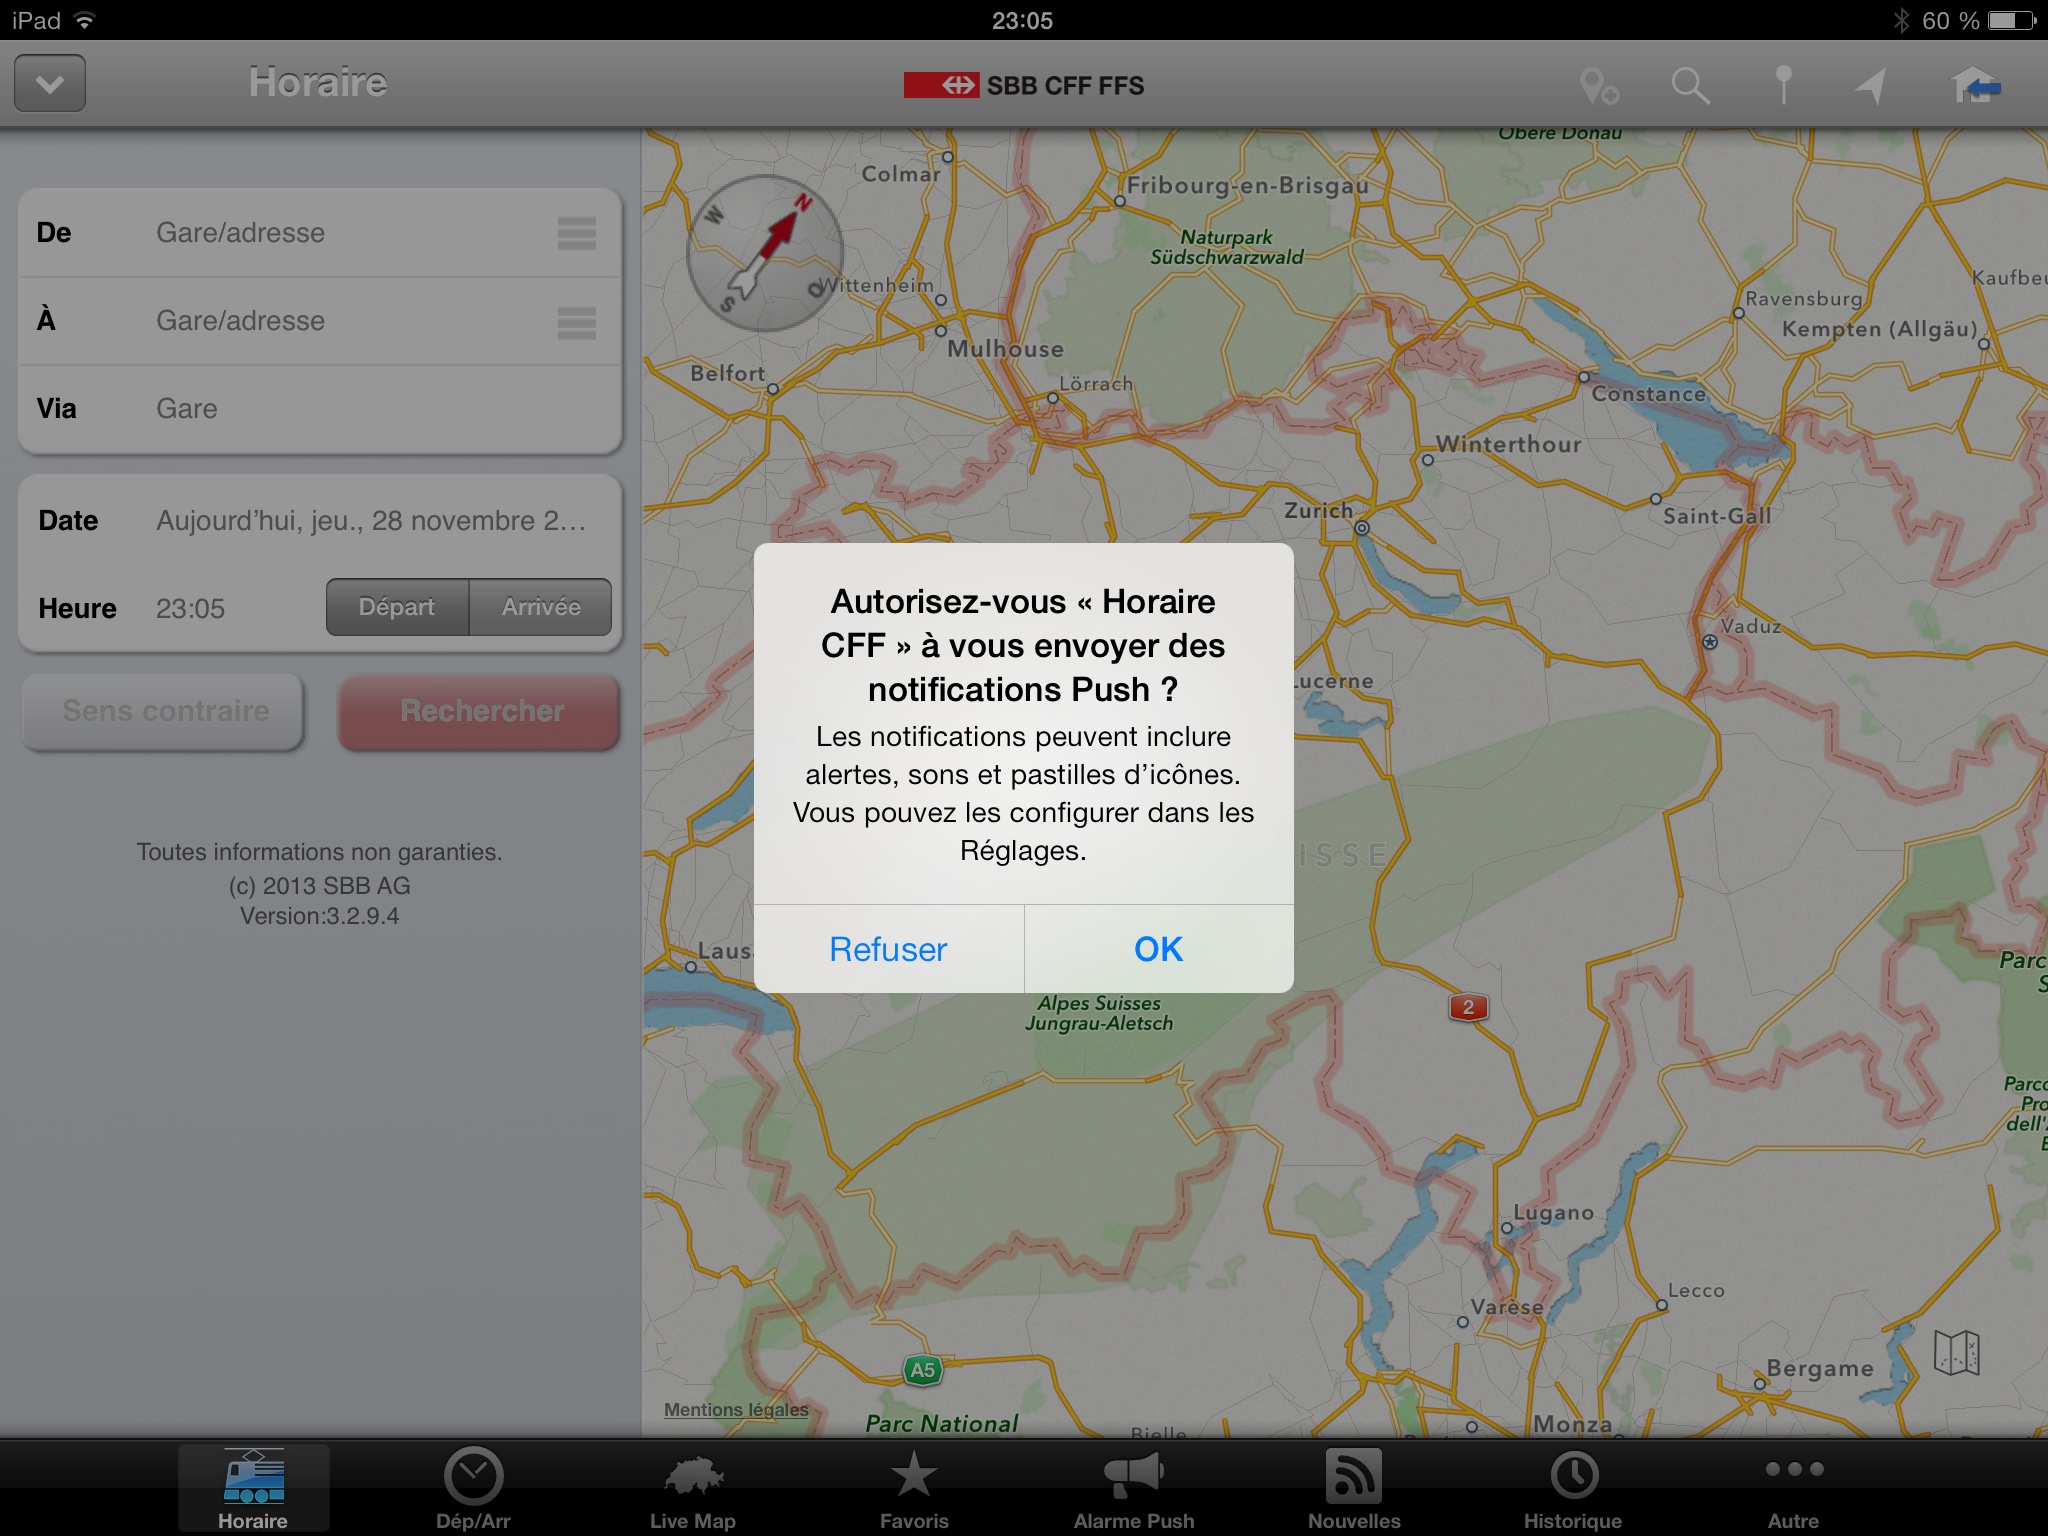
Task: Tap the map fold icon at bottom right
Action: (x=1956, y=1353)
